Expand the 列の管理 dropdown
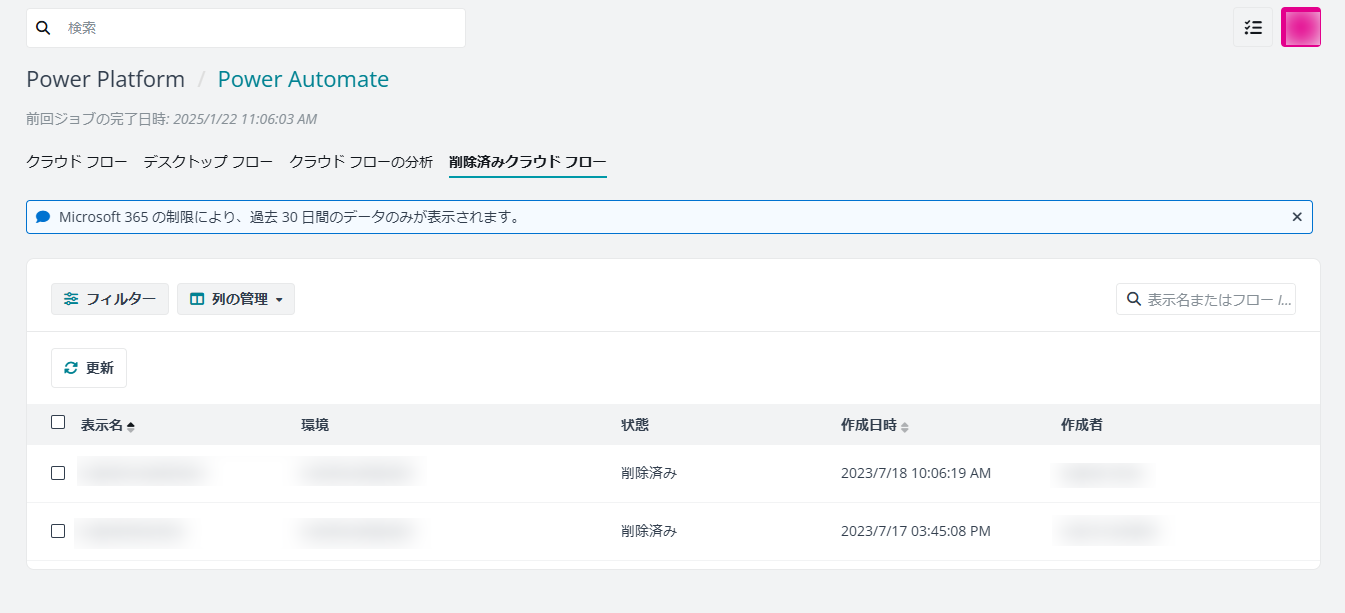Screen dimensions: 1345x613 click(x=236, y=299)
